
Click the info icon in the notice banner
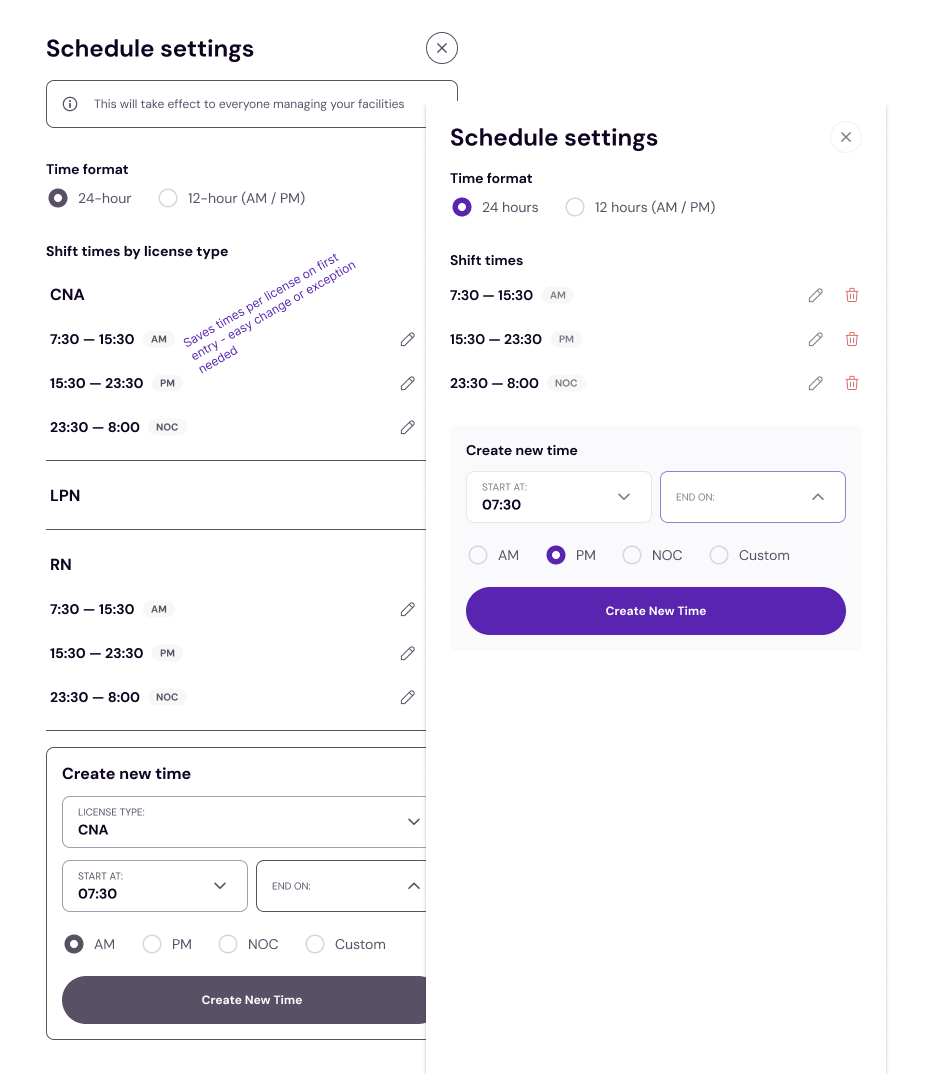pyautogui.click(x=70, y=104)
